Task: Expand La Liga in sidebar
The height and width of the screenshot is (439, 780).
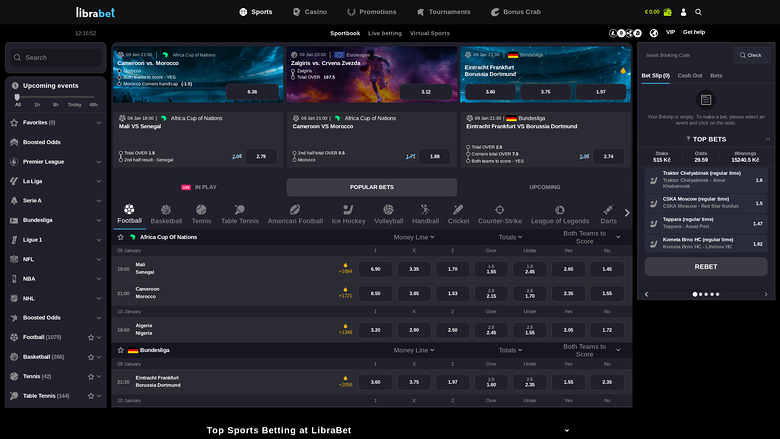Action: (x=98, y=181)
